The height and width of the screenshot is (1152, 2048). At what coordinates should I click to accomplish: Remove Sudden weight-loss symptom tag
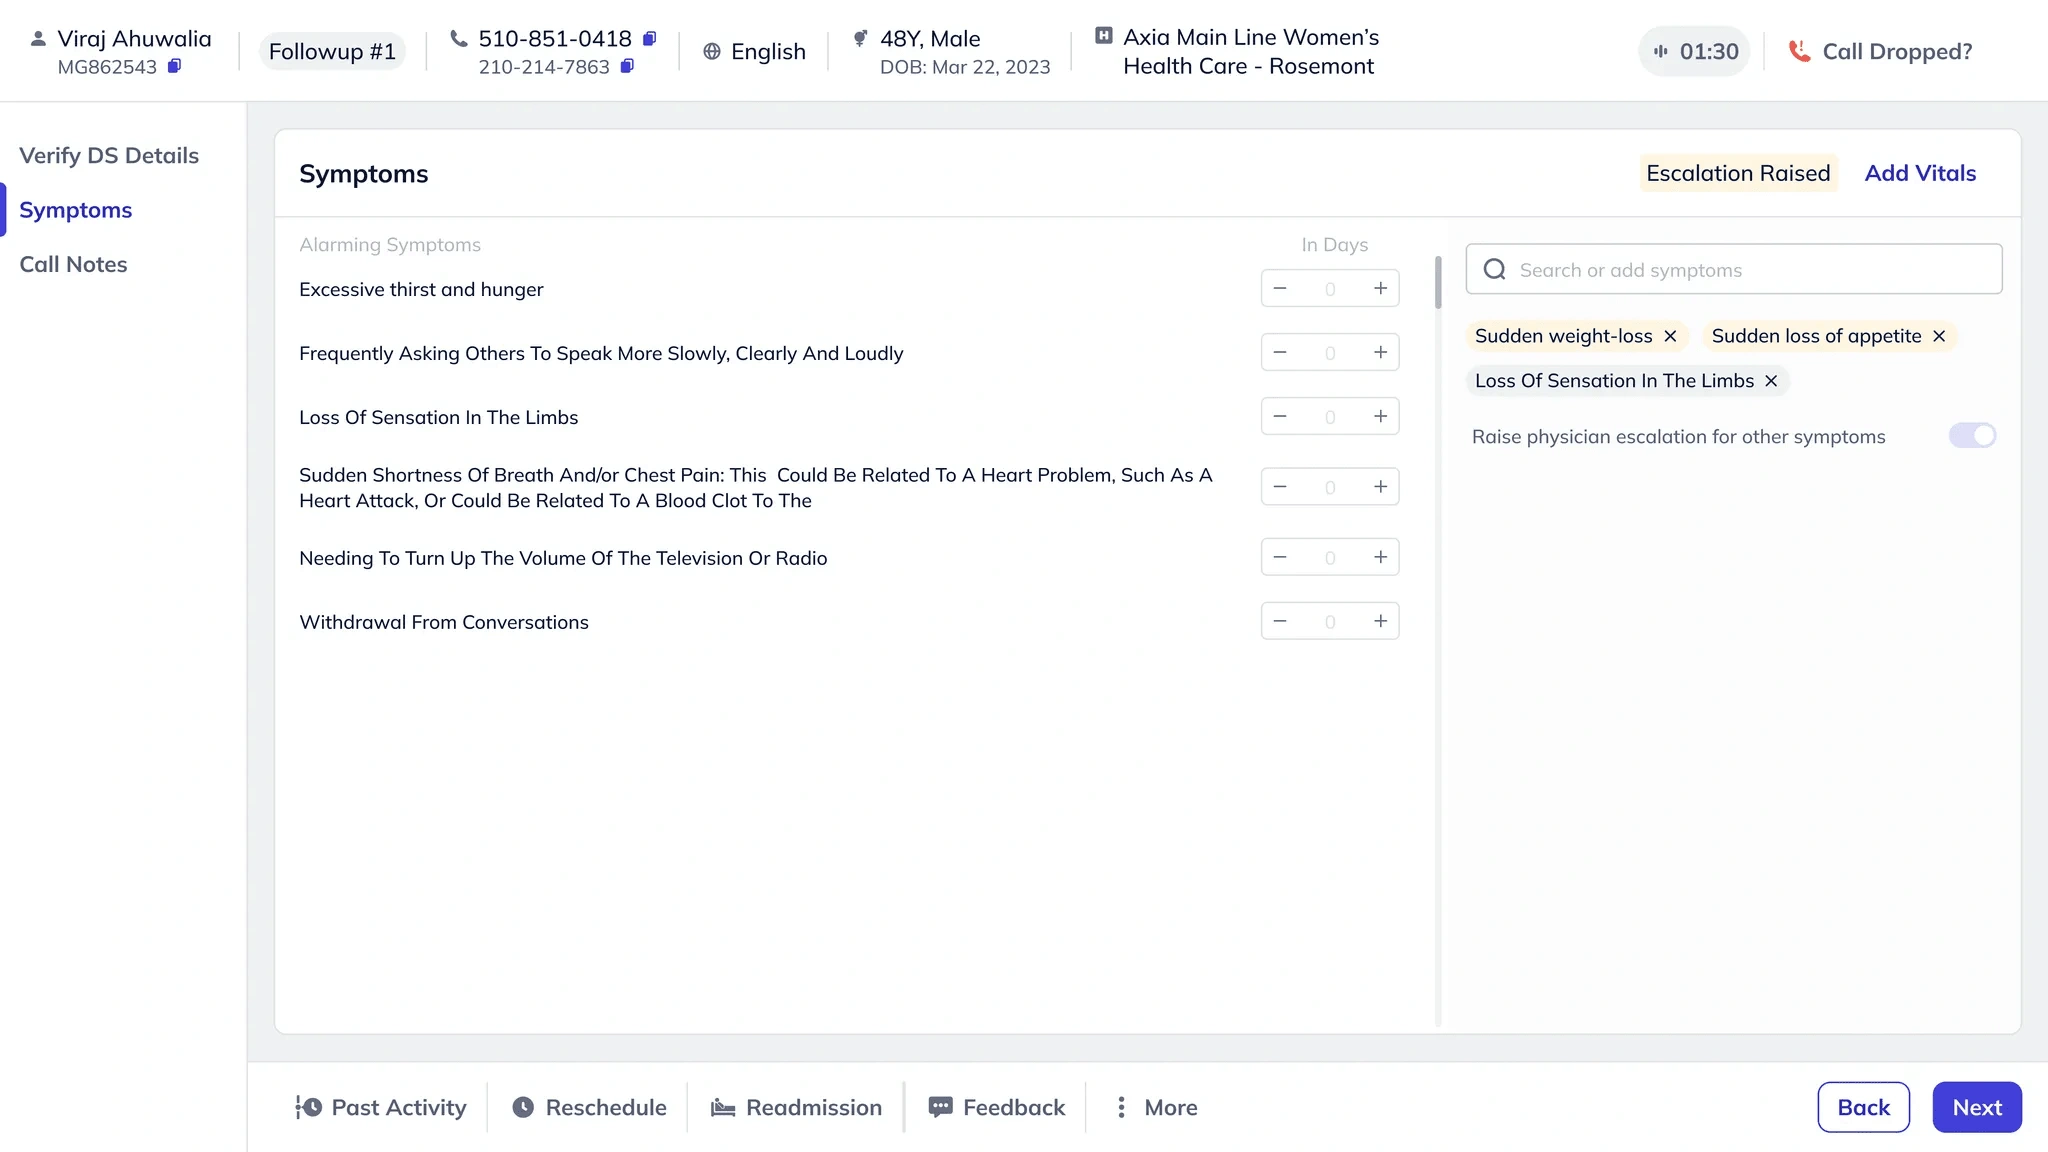click(1670, 336)
